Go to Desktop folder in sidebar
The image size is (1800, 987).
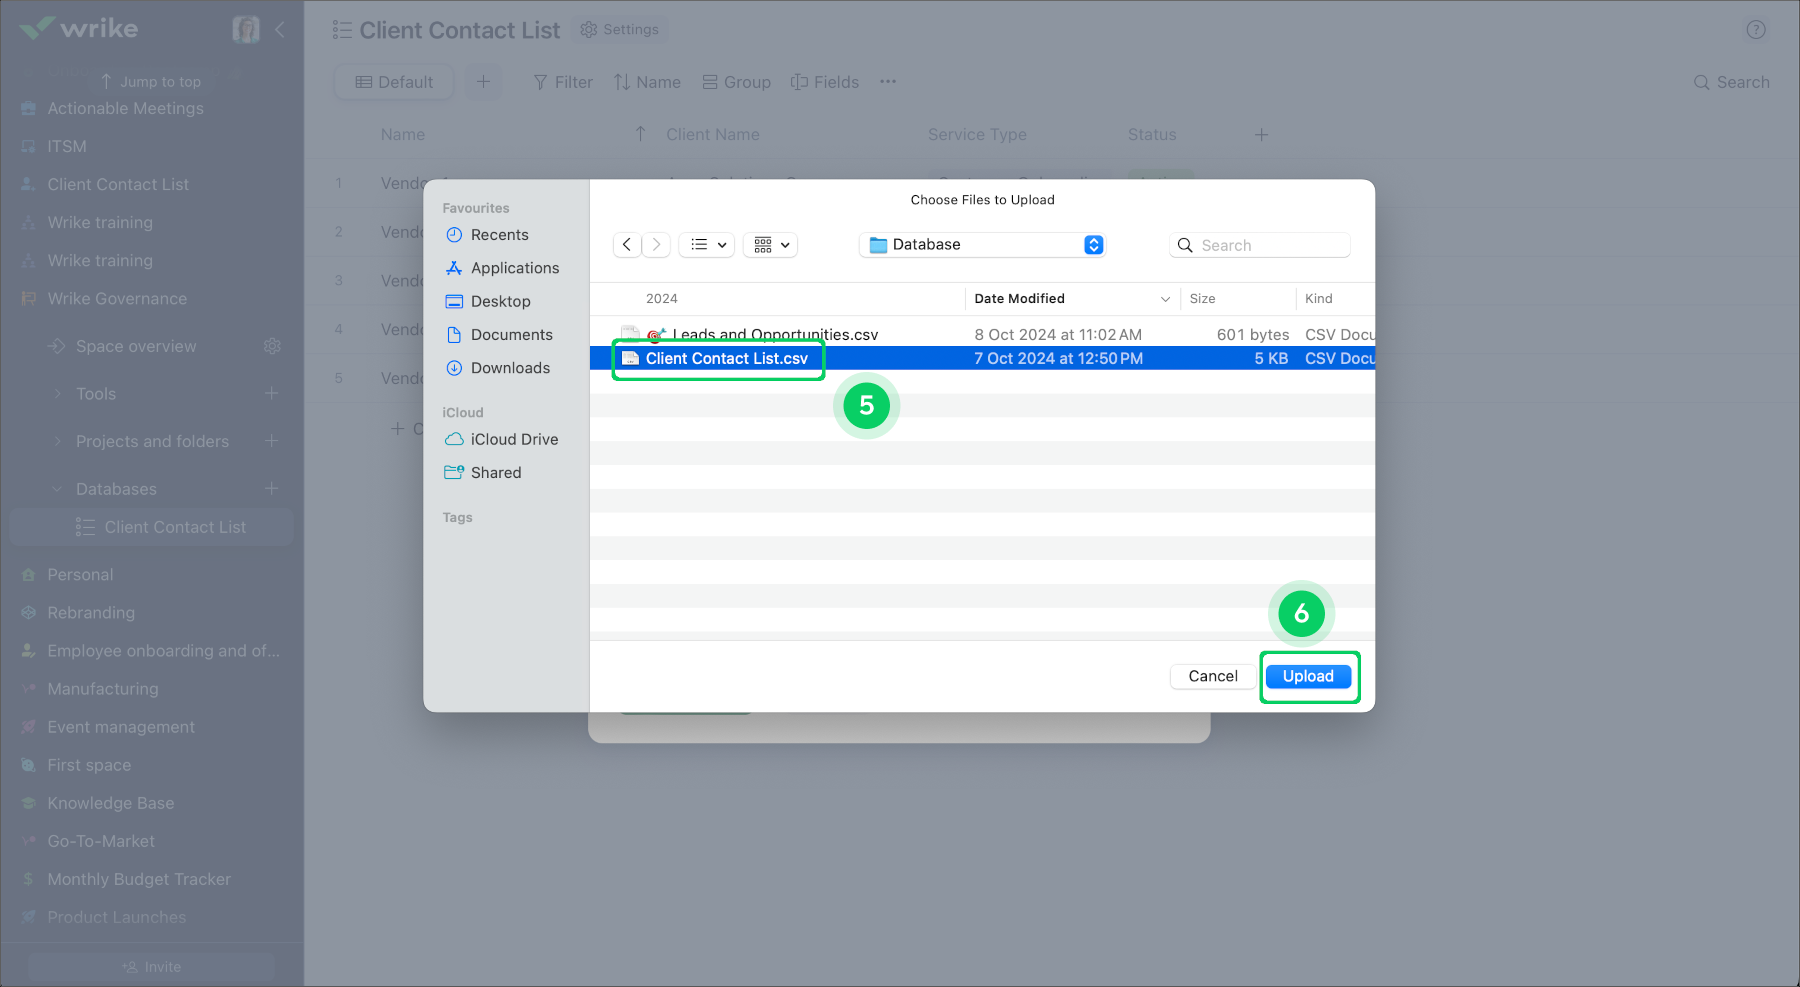click(500, 302)
